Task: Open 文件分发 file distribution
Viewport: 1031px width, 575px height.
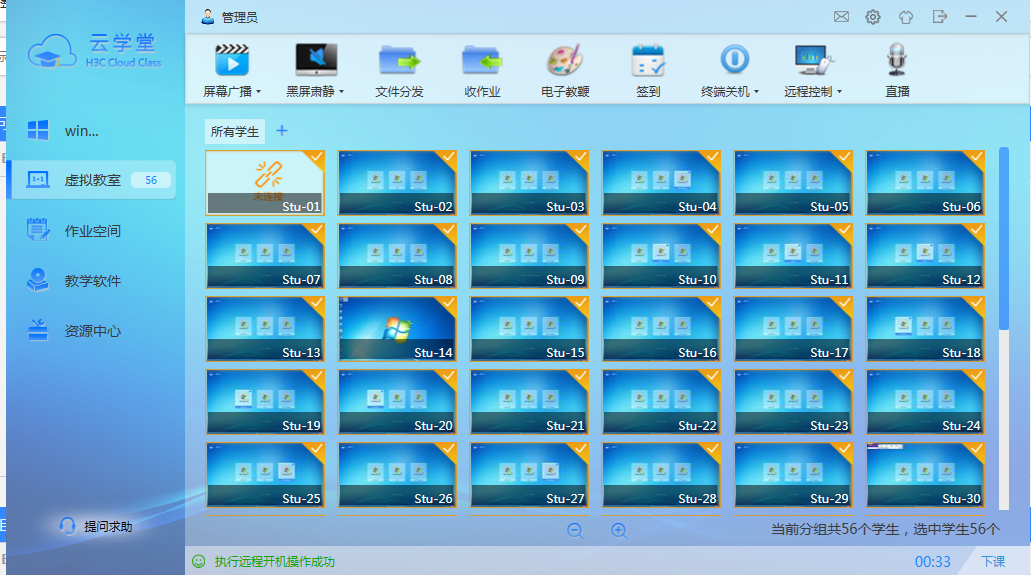Action: point(399,61)
